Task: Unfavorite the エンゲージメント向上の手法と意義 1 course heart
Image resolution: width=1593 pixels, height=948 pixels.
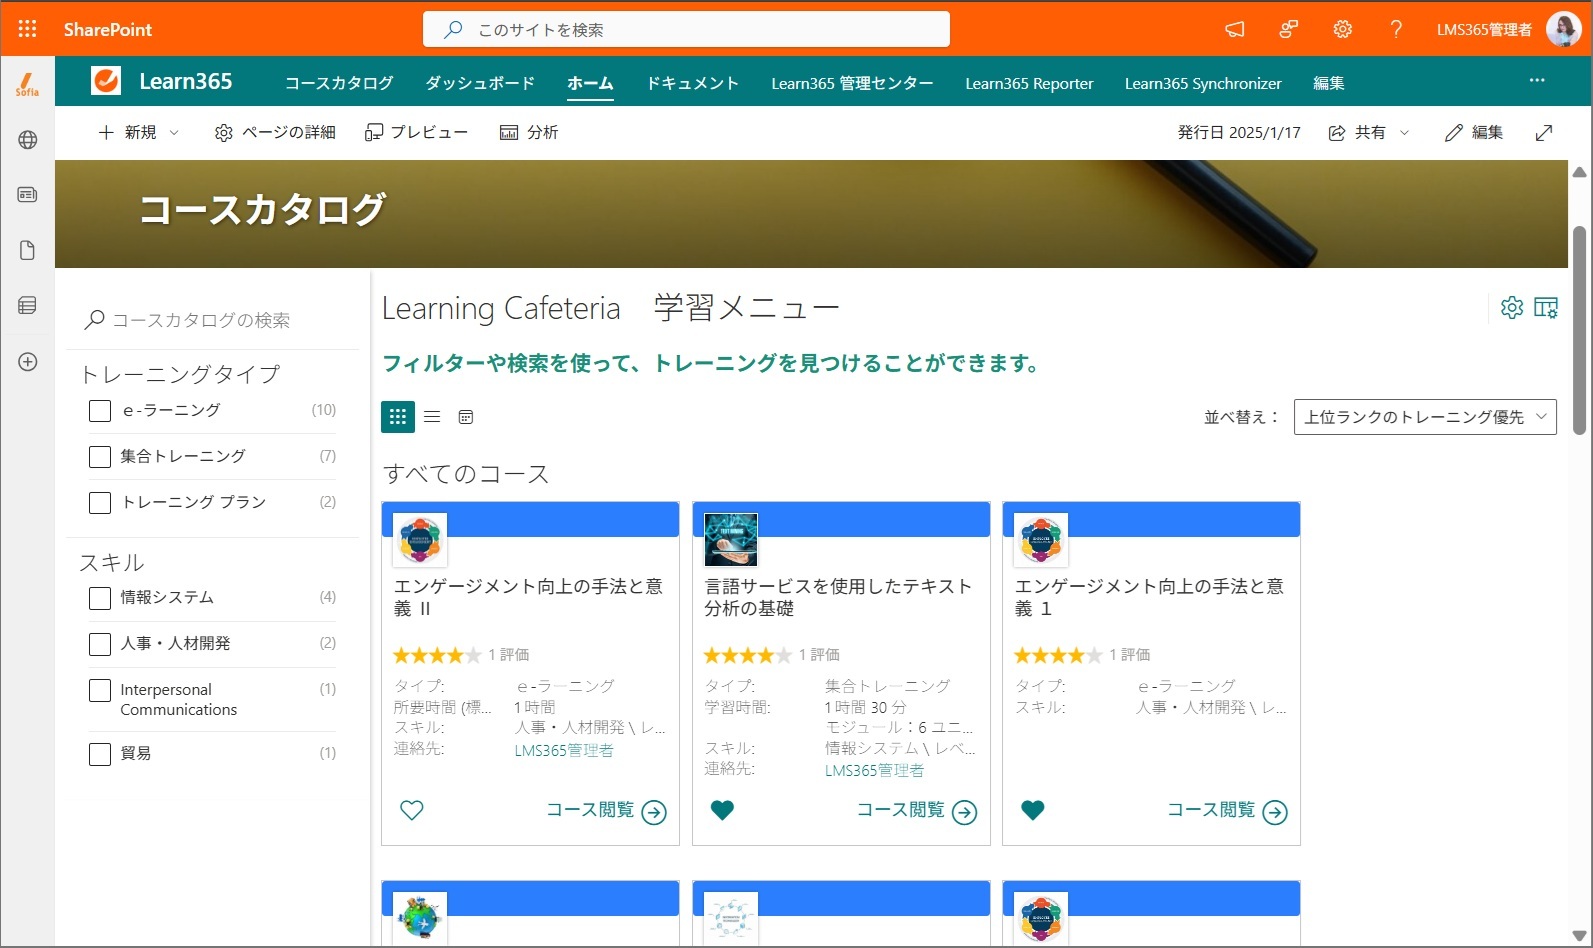Action: click(1033, 810)
